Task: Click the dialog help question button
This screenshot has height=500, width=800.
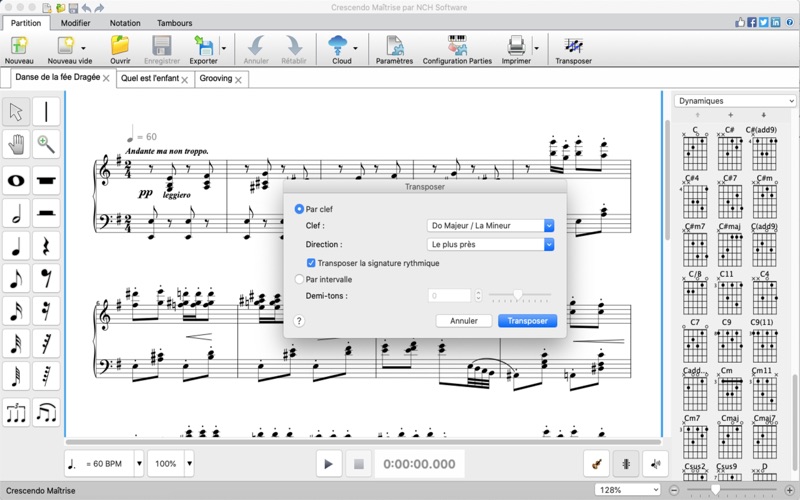Action: (299, 321)
